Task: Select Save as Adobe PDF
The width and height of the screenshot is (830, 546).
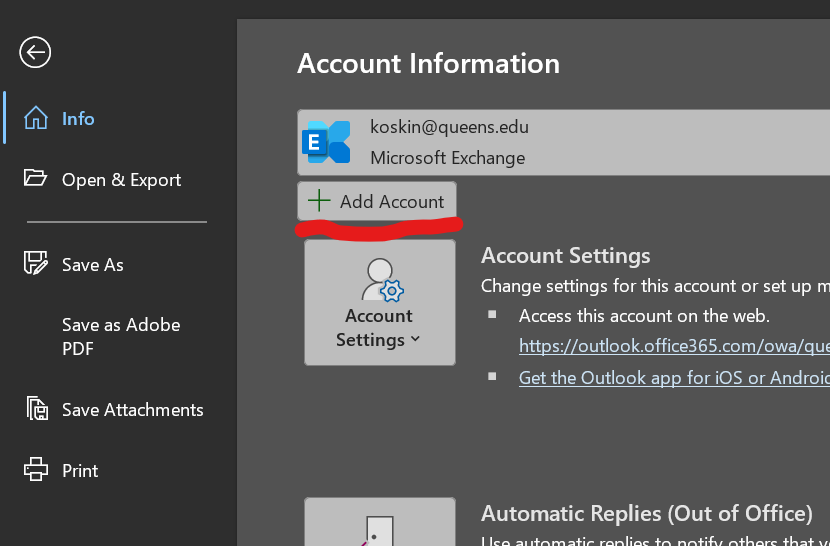Action: [x=119, y=336]
